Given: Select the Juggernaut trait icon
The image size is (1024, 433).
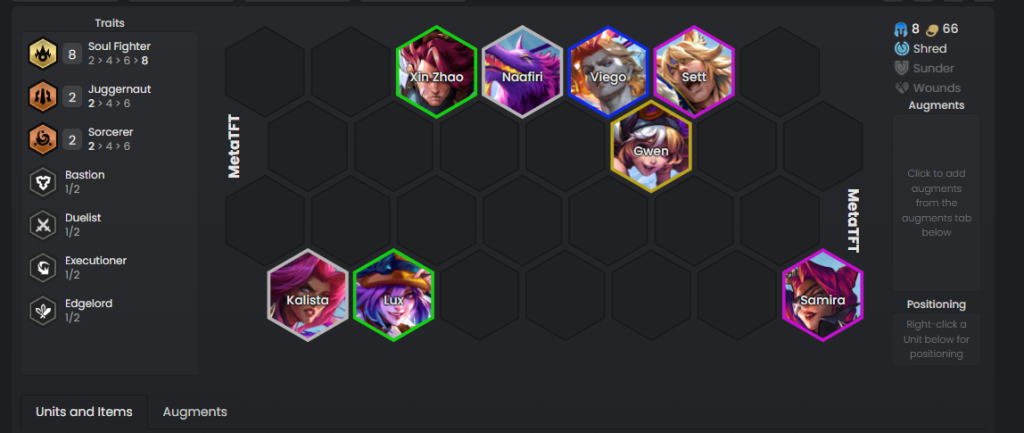Looking at the screenshot, I should [43, 97].
